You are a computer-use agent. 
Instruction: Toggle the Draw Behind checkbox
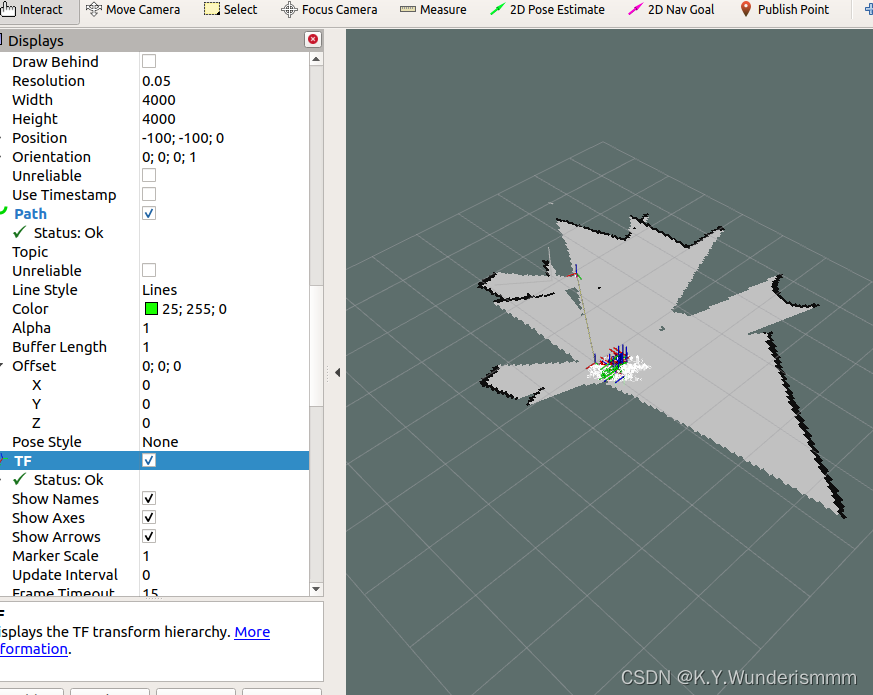coord(149,61)
